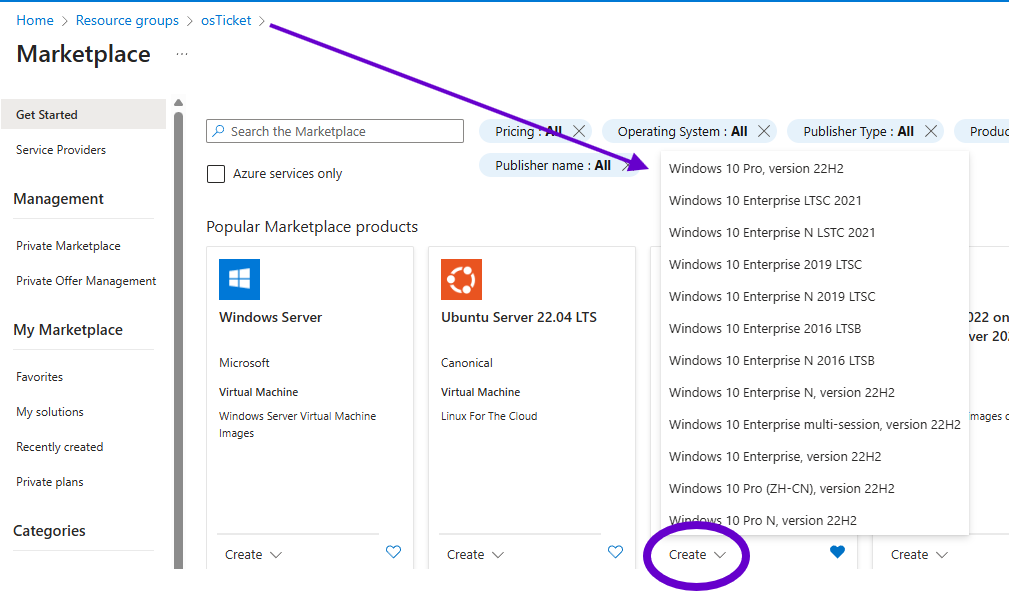
Task: Click the Canonical publisher text
Action: pyautogui.click(x=467, y=363)
